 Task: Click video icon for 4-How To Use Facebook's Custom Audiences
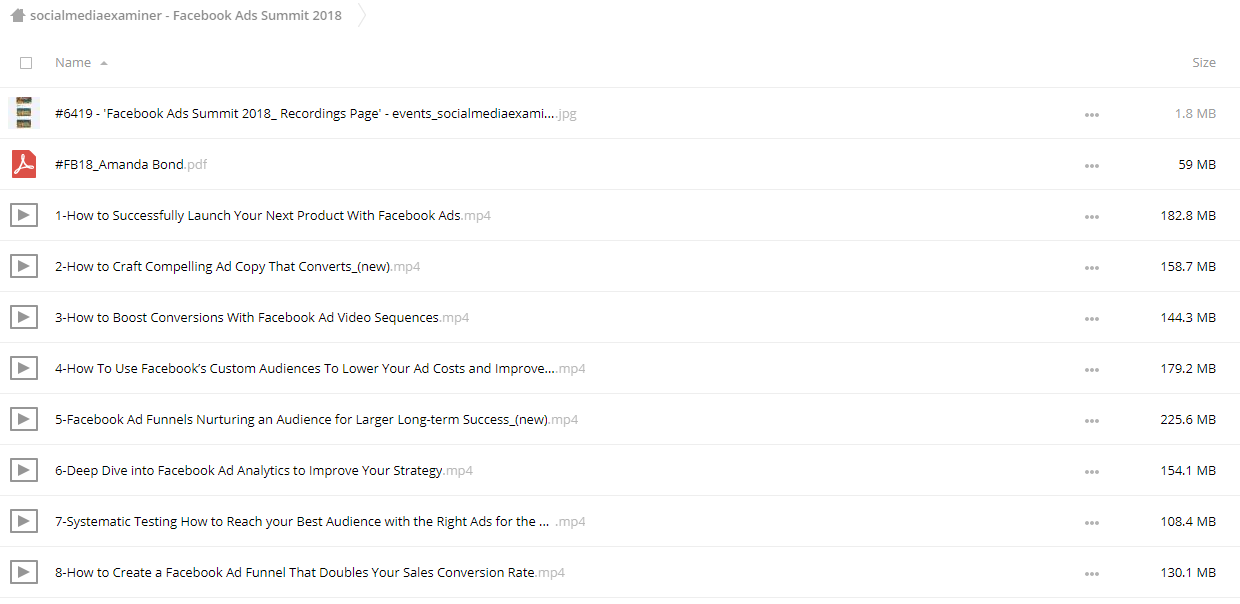(x=24, y=368)
